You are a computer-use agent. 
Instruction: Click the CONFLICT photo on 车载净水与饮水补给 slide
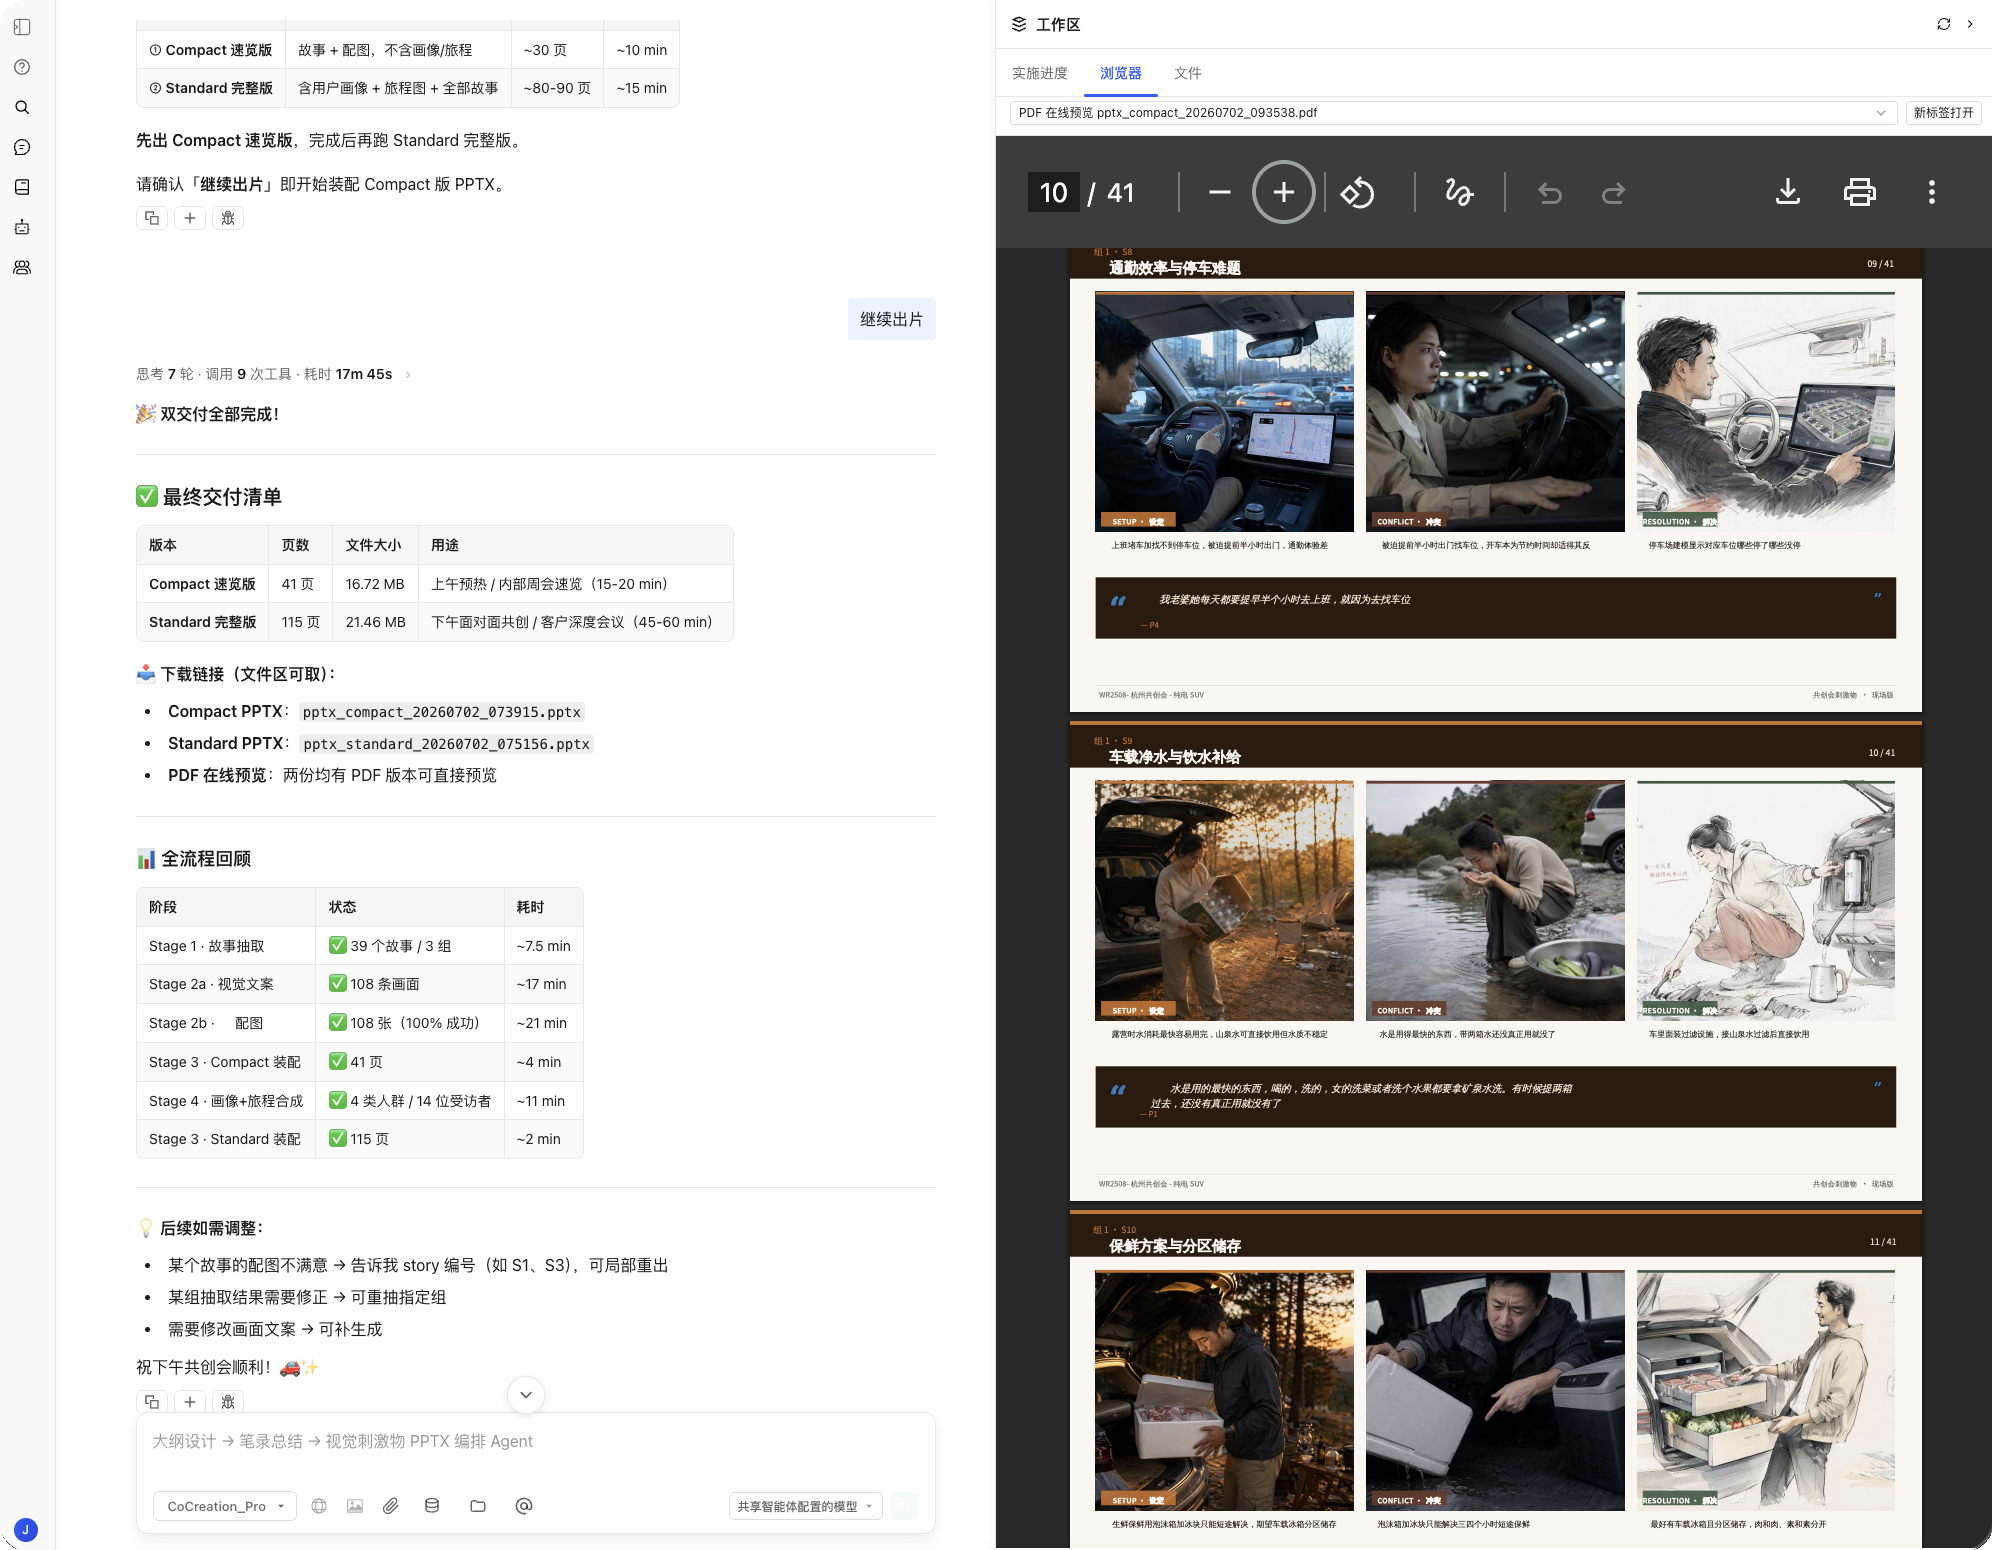point(1495,900)
